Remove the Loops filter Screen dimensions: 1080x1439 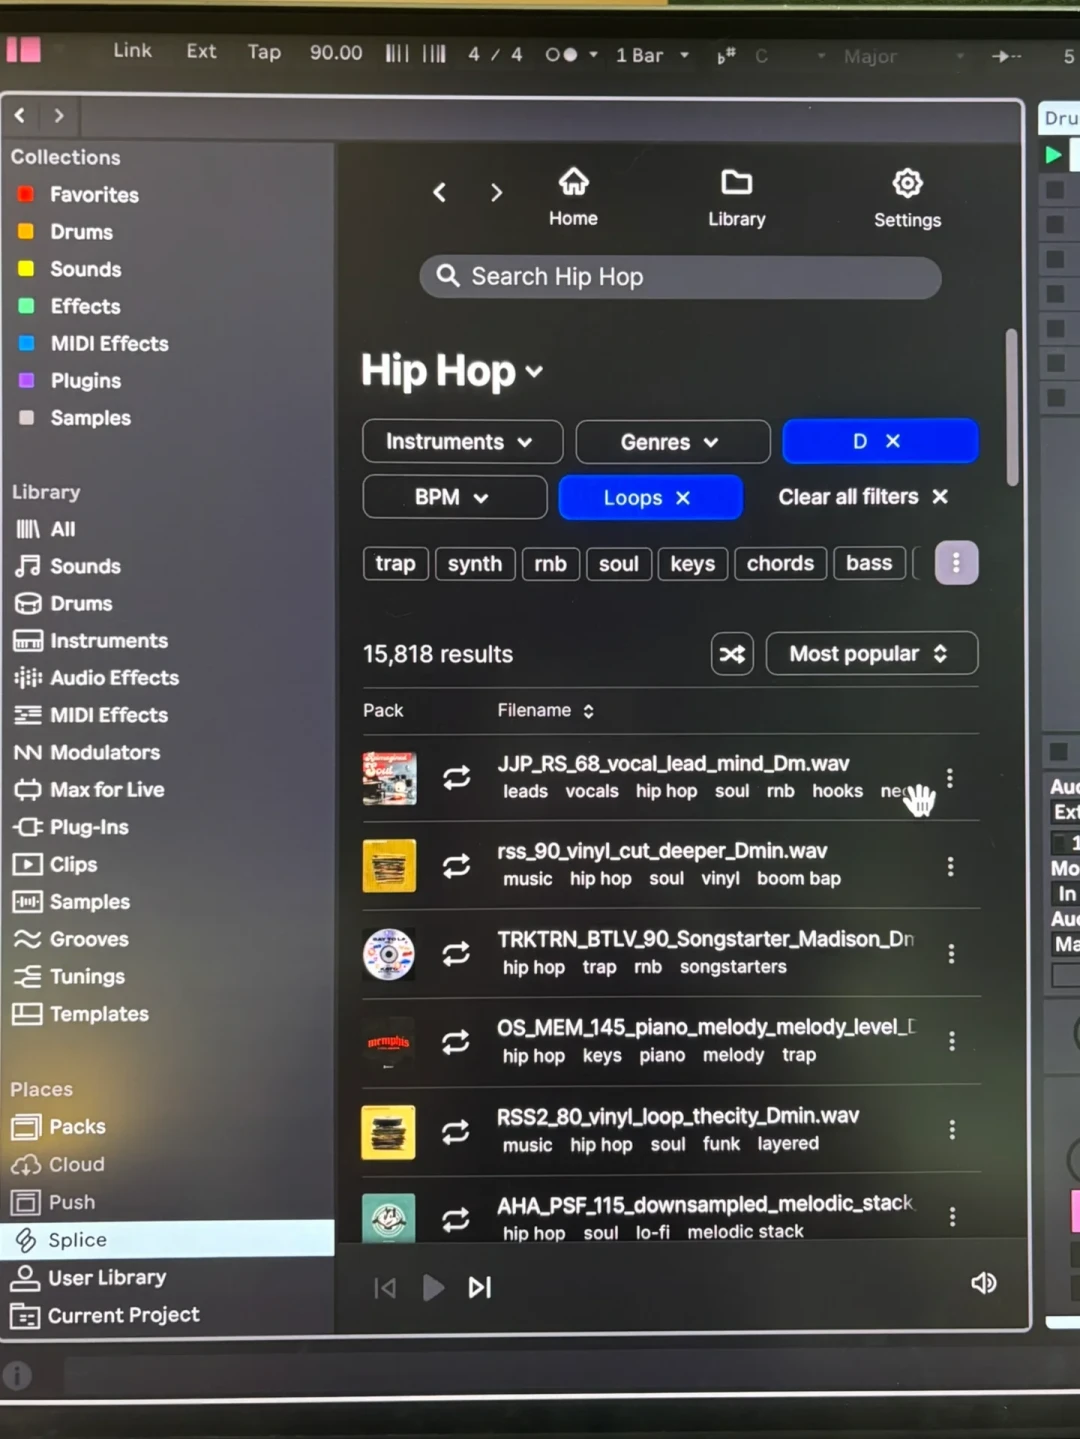pos(683,498)
